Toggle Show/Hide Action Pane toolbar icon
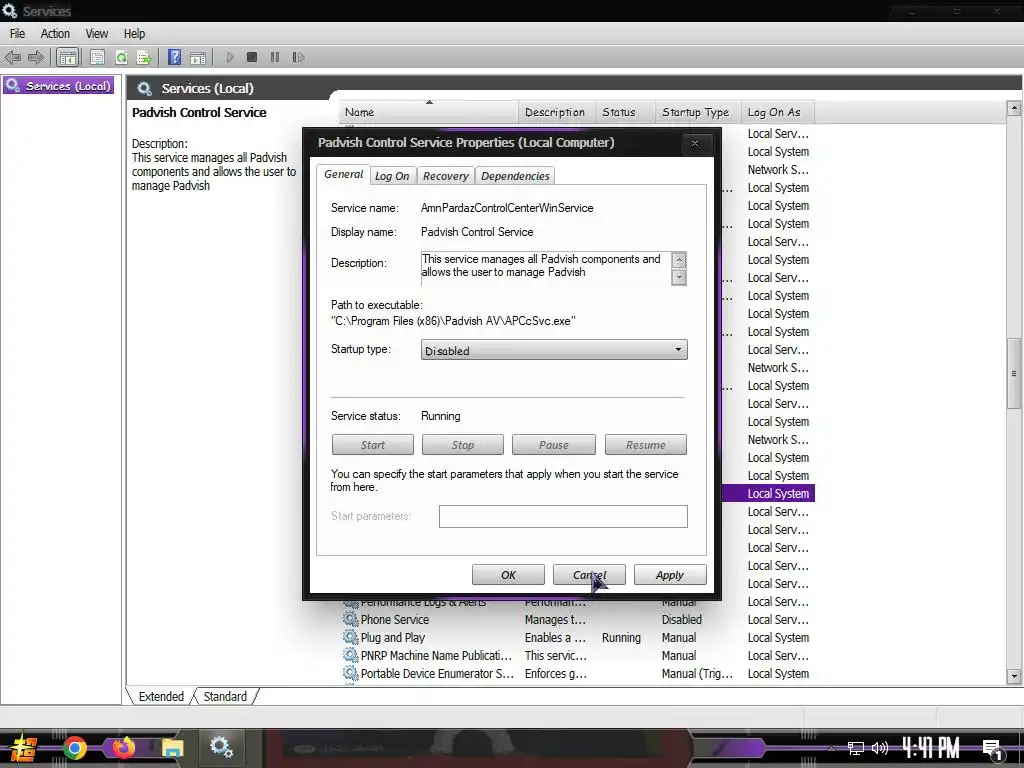This screenshot has height=768, width=1024. point(198,57)
